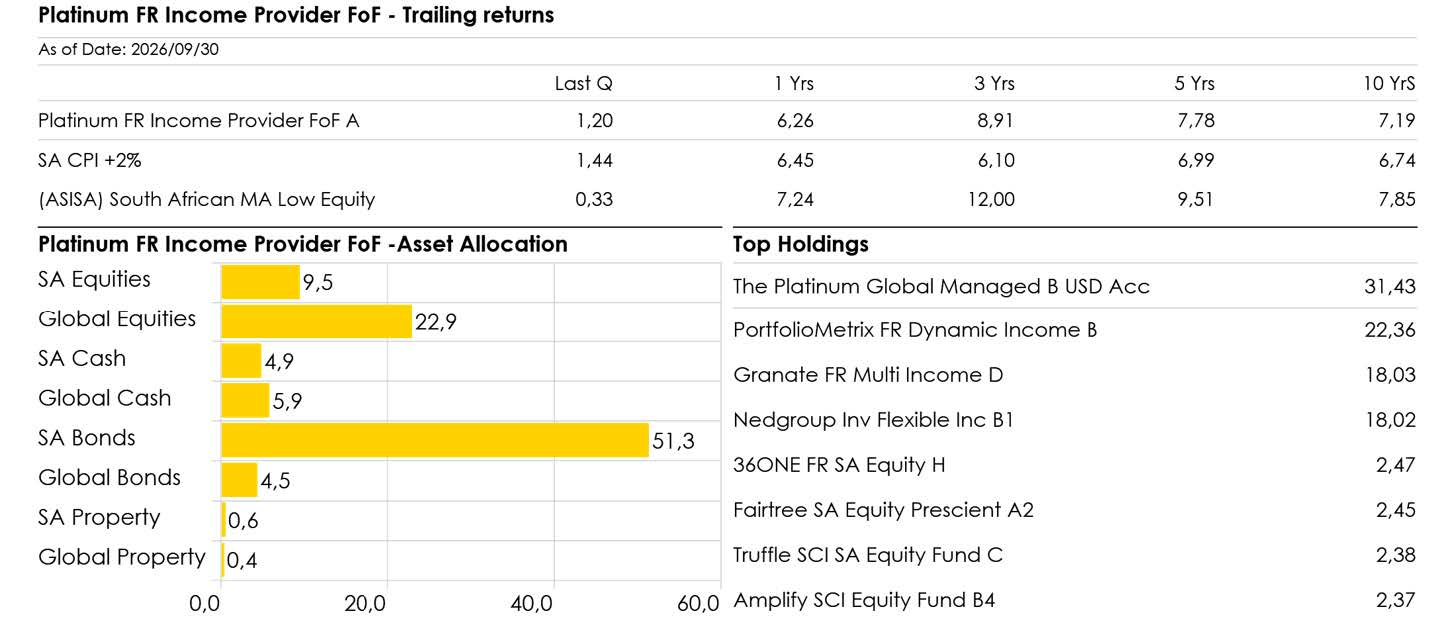Select Fairtree SA Equity Prescient A2 holding
Viewport: 1454px width, 625px height.
pyautogui.click(x=884, y=510)
